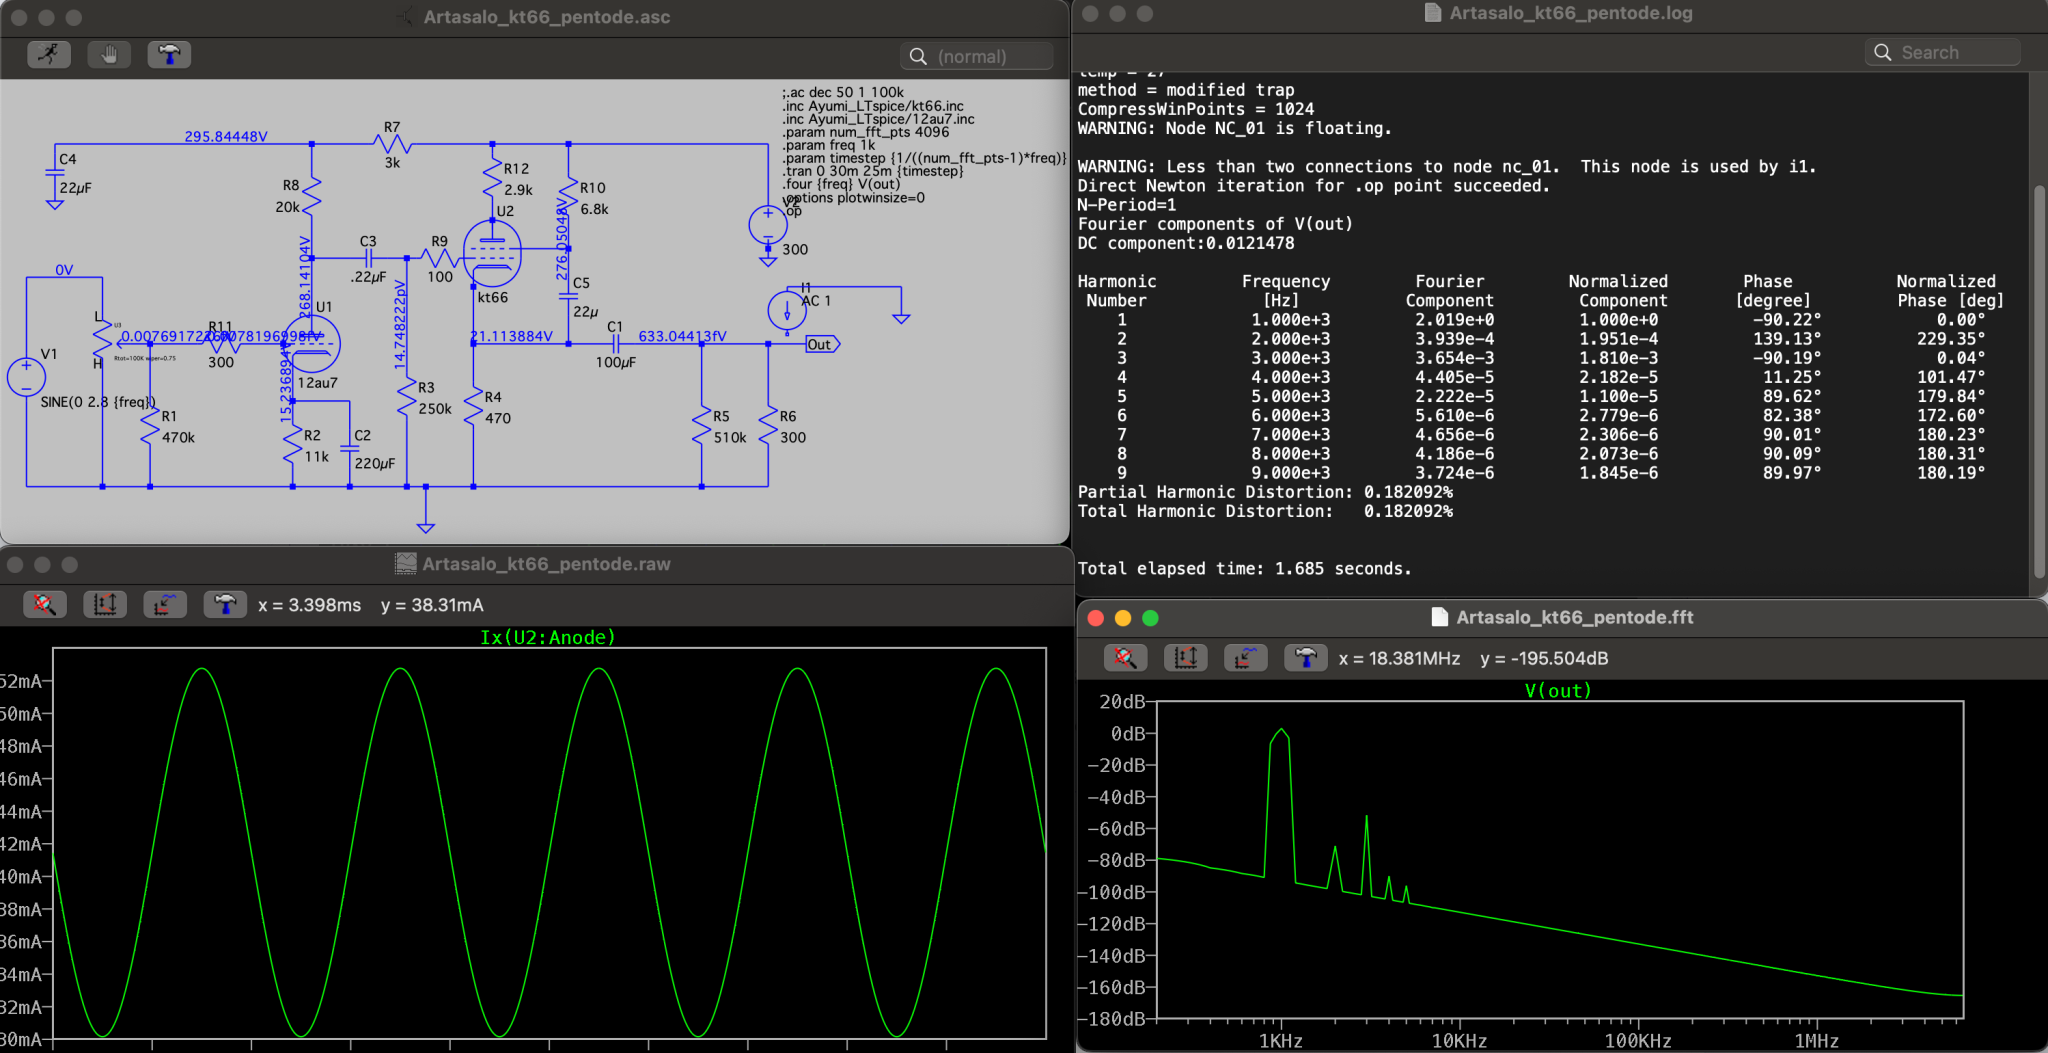The width and height of the screenshot is (2048, 1053).
Task: Click the Pick visible traces icon in .fft window
Action: [x=1246, y=658]
